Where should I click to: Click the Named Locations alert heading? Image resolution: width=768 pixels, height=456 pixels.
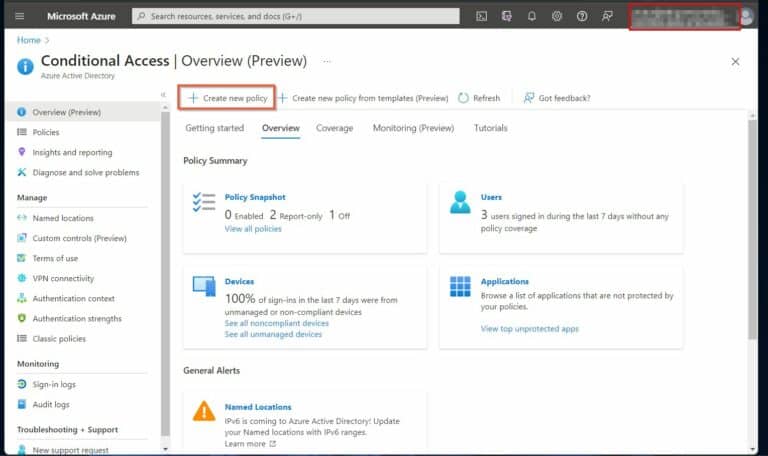(258, 407)
